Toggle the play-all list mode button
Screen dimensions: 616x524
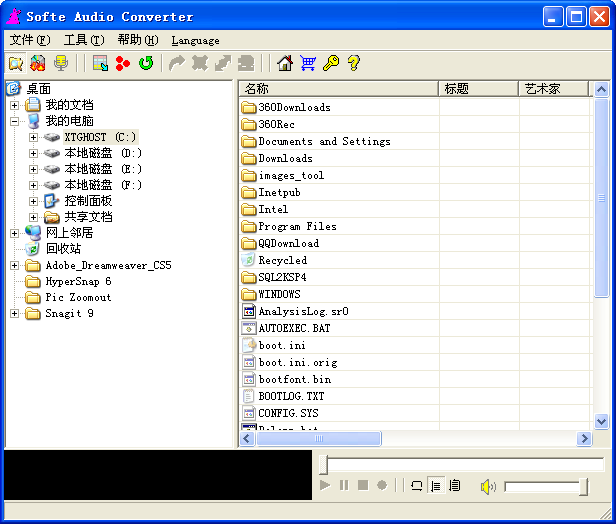(454, 486)
